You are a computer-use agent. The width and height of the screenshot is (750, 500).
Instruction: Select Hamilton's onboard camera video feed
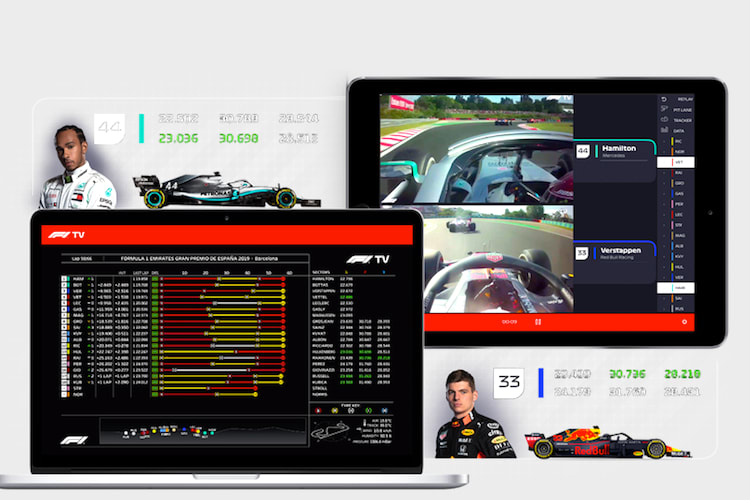[x=476, y=149]
